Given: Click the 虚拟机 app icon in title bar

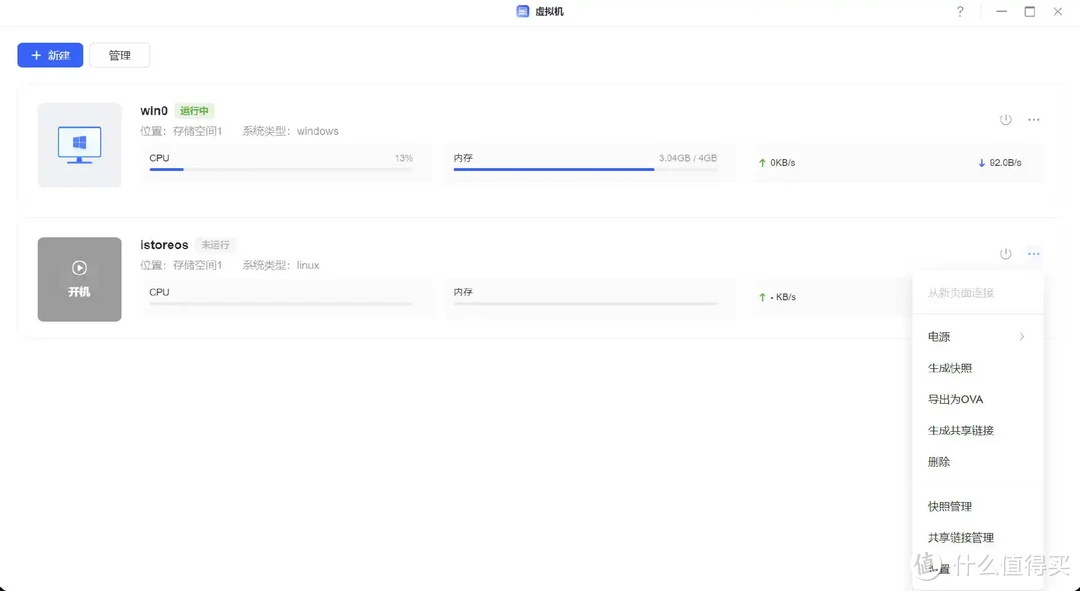Looking at the screenshot, I should click(x=521, y=11).
